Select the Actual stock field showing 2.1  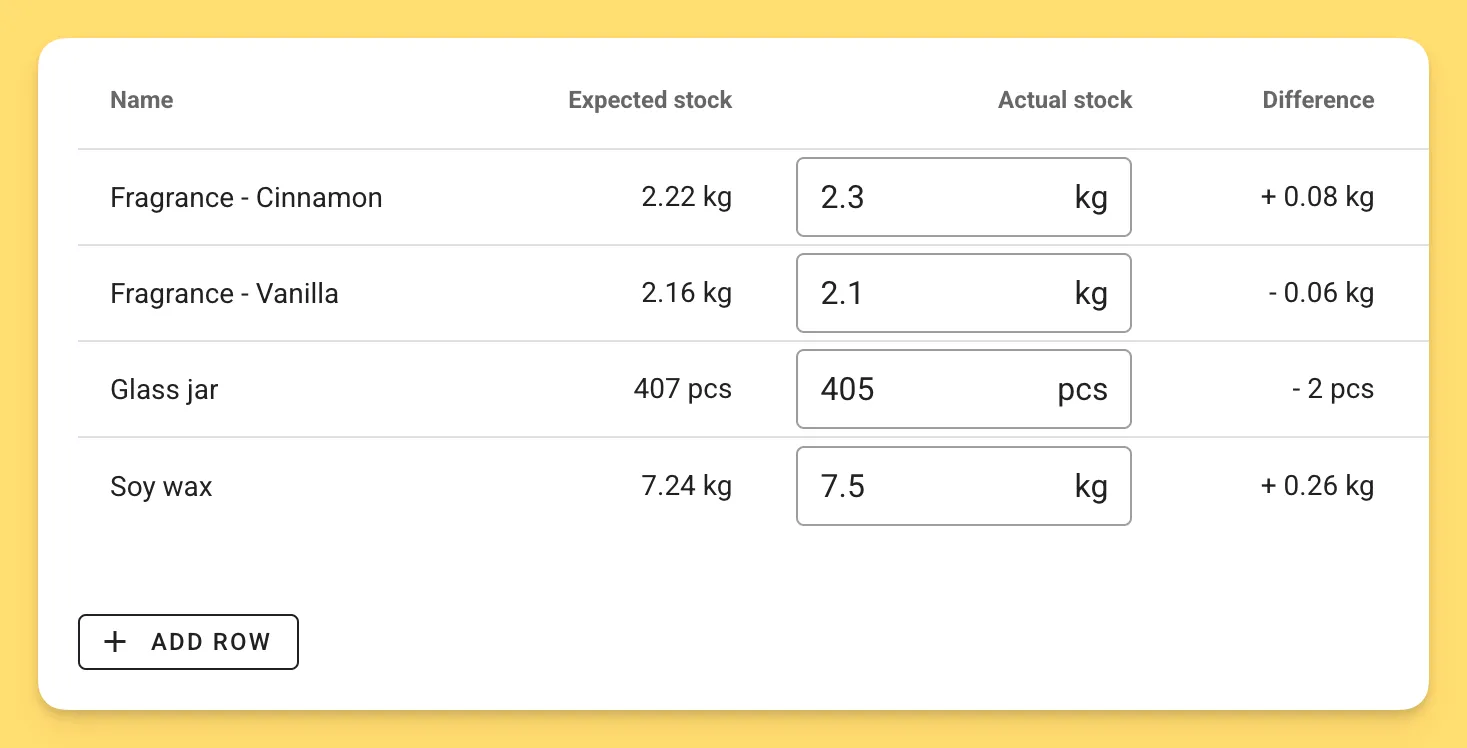963,293
